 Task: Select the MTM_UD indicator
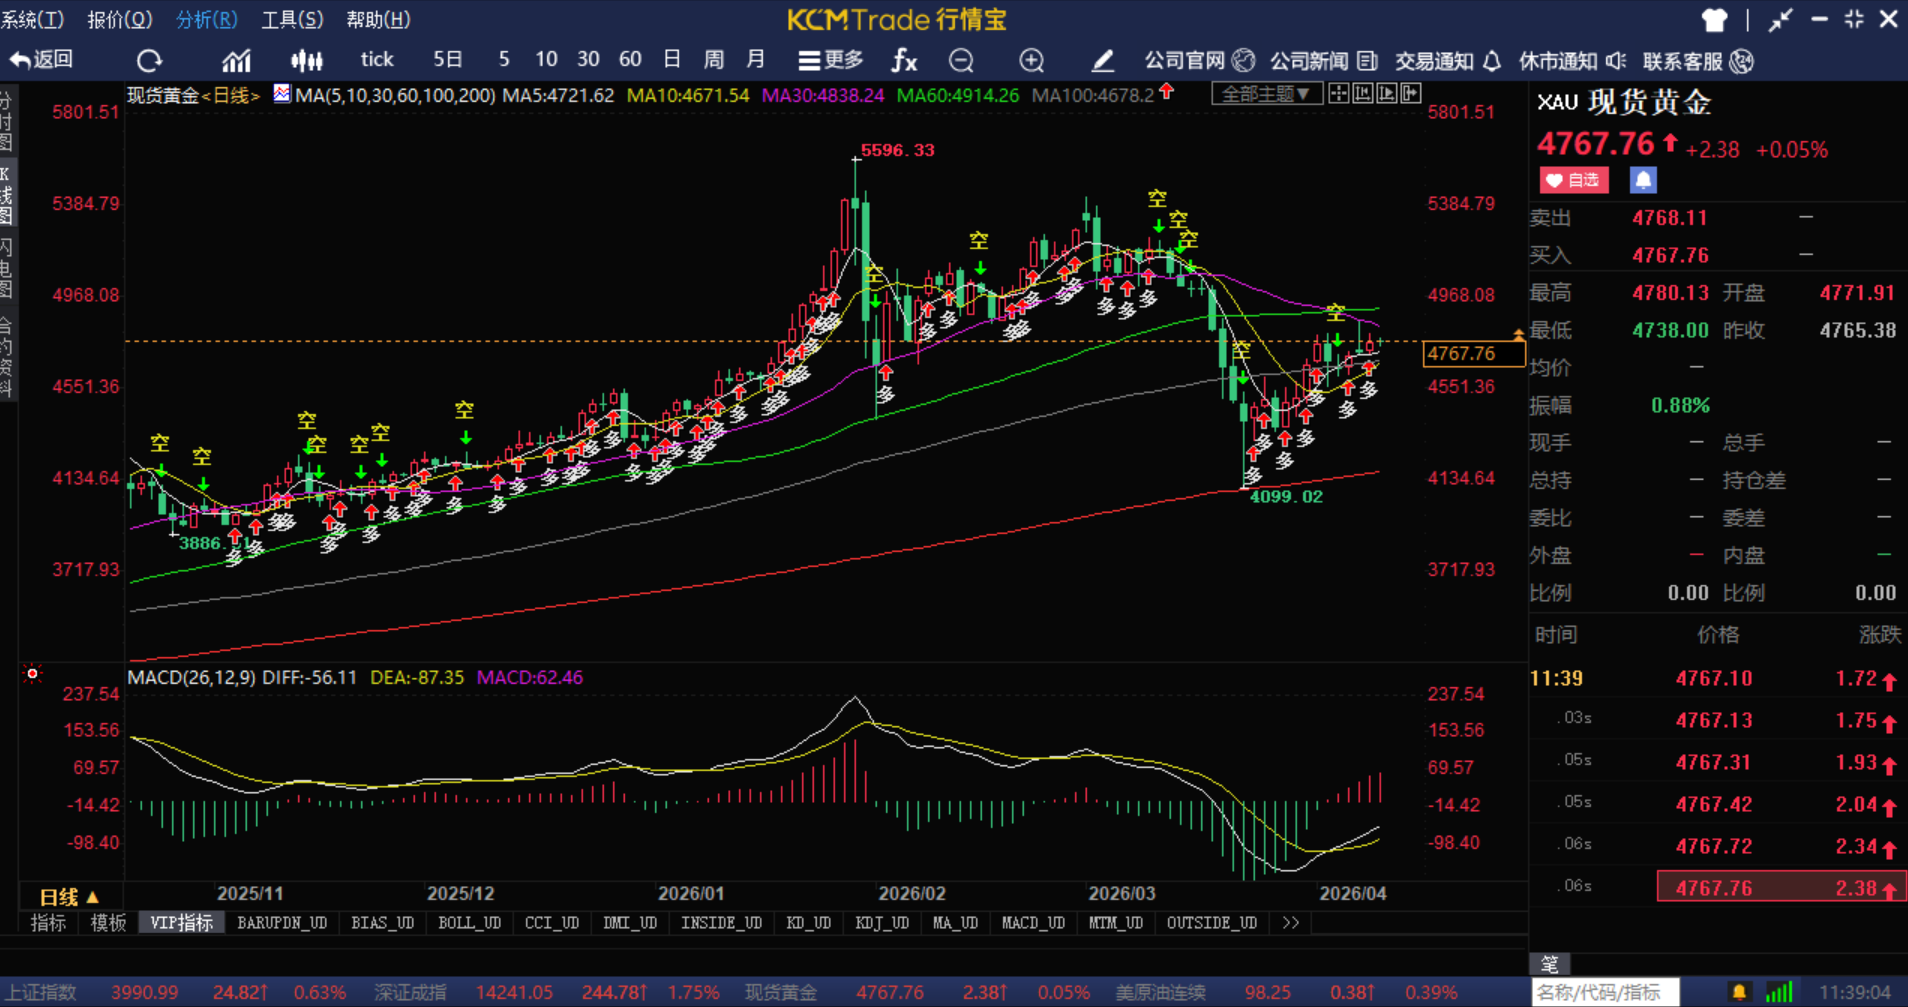pos(1116,923)
